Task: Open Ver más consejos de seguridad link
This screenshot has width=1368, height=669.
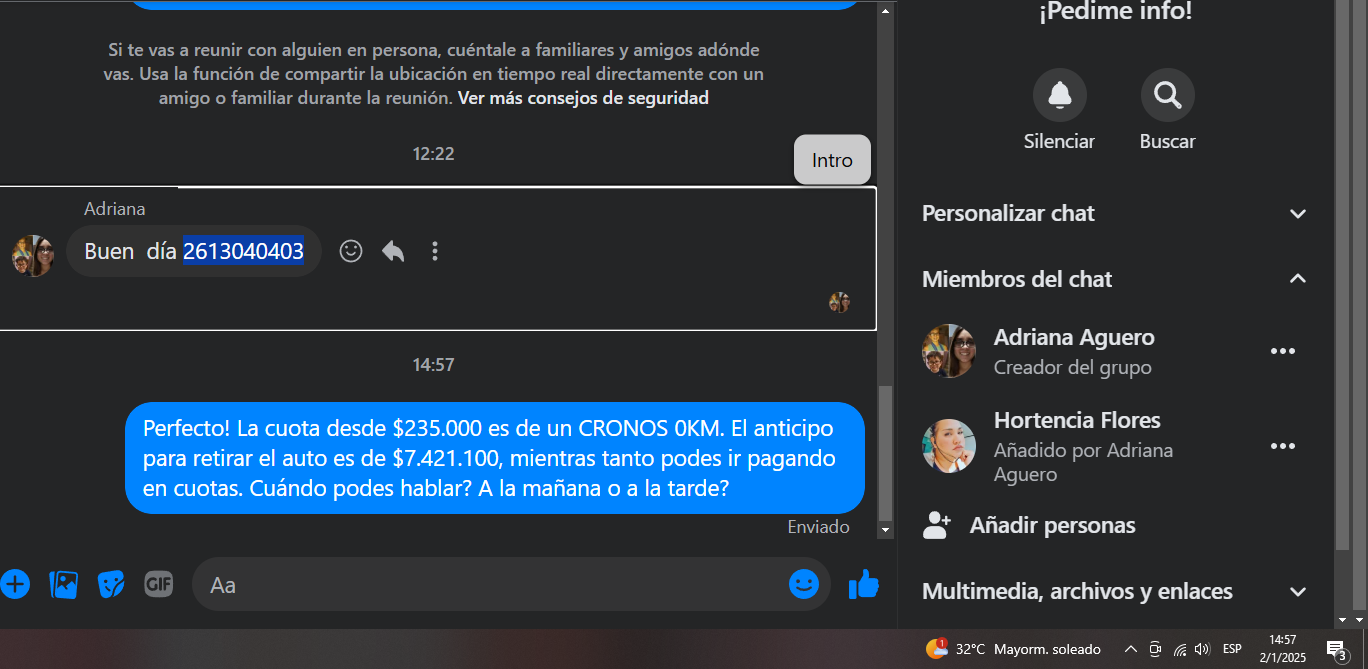Action: [x=583, y=98]
